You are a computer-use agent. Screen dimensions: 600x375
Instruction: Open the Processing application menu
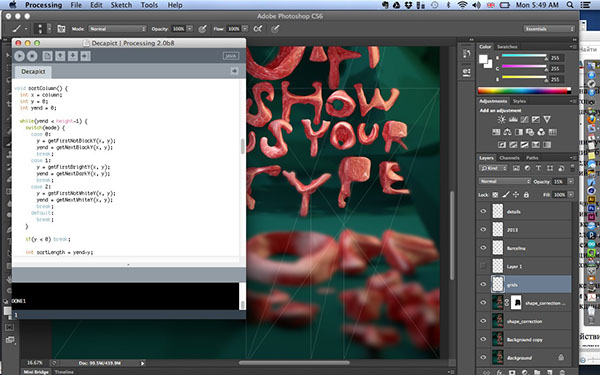click(x=44, y=5)
